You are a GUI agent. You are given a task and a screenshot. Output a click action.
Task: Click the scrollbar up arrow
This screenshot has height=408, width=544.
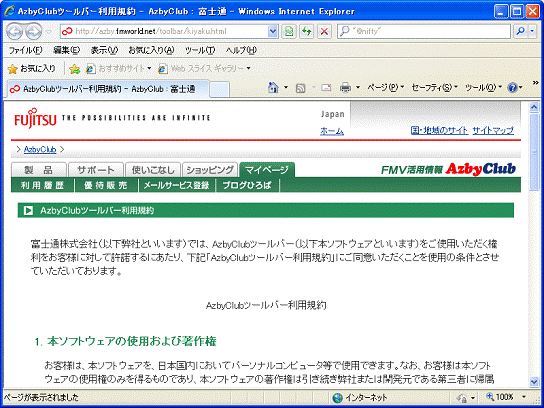click(x=534, y=108)
